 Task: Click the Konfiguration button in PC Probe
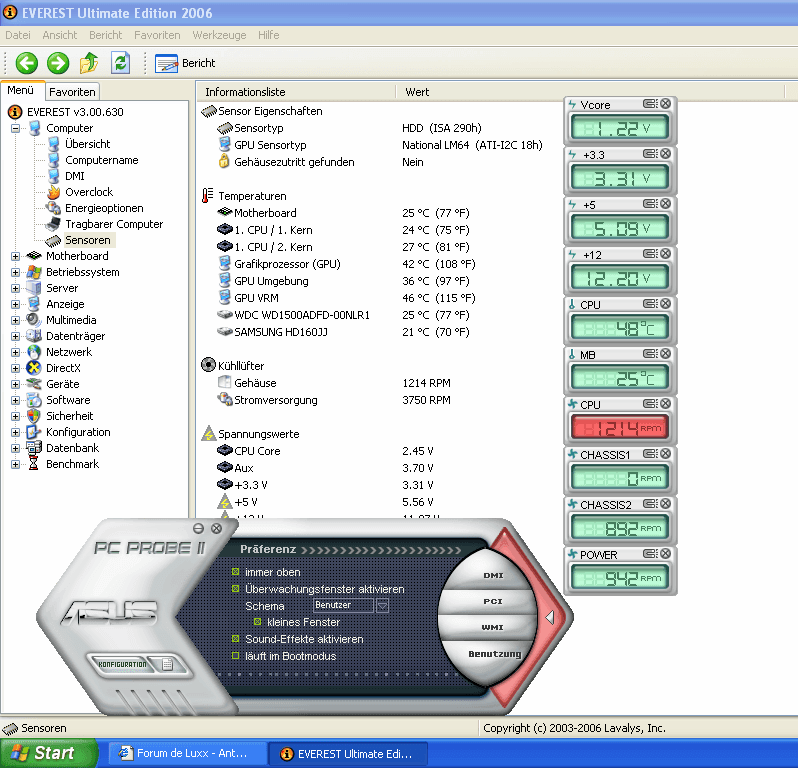click(122, 664)
